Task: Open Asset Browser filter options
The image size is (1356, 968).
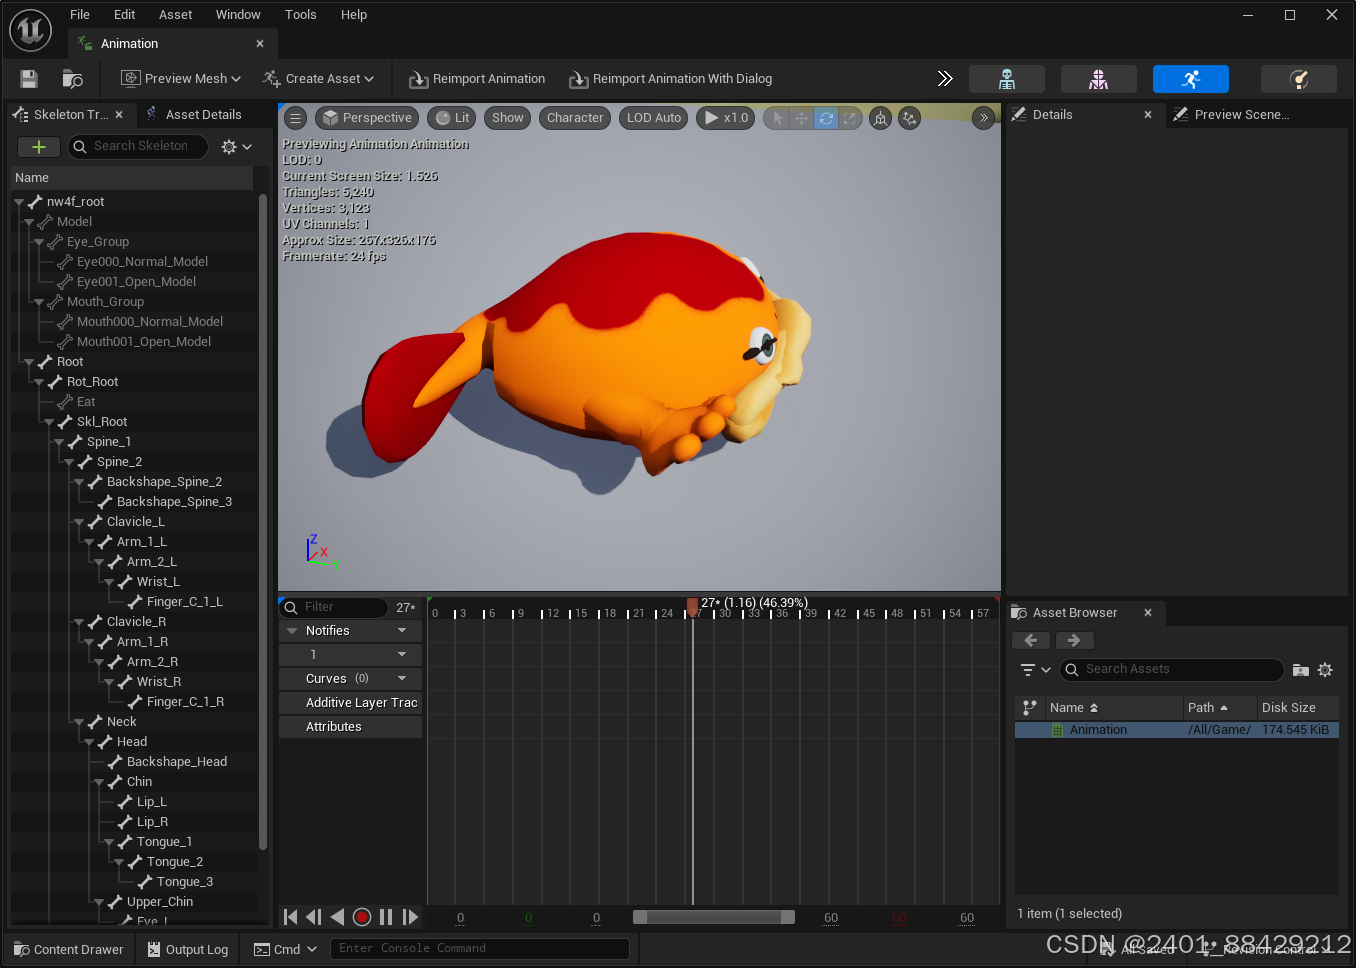Action: click(x=1035, y=670)
